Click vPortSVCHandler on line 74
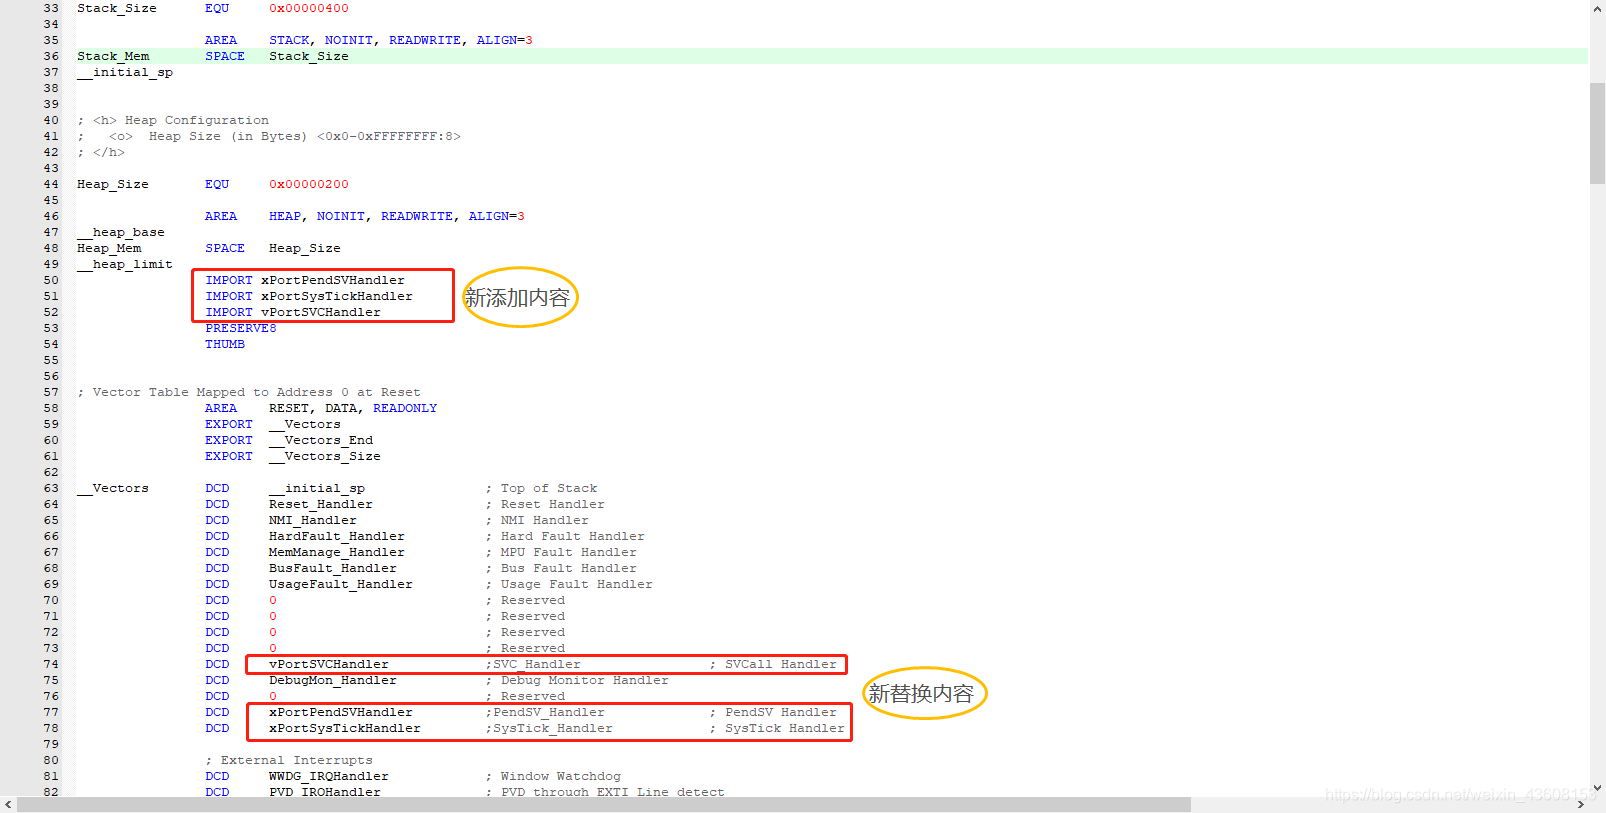This screenshot has width=1606, height=813. point(329,664)
